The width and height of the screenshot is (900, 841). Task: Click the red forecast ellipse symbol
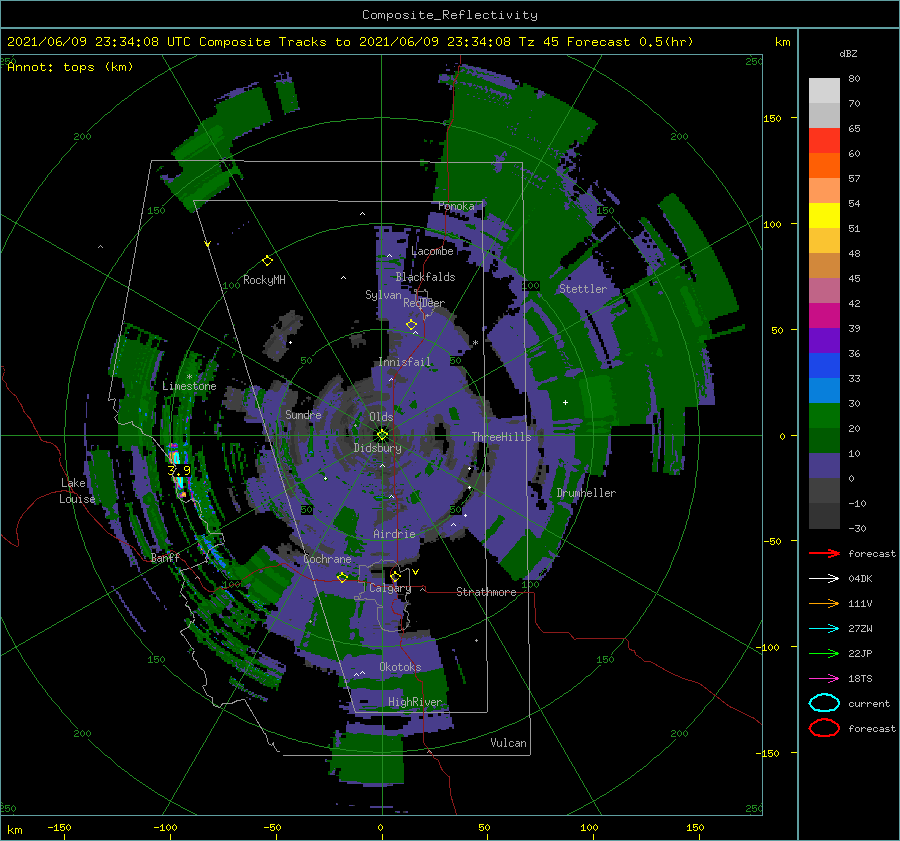coord(824,728)
